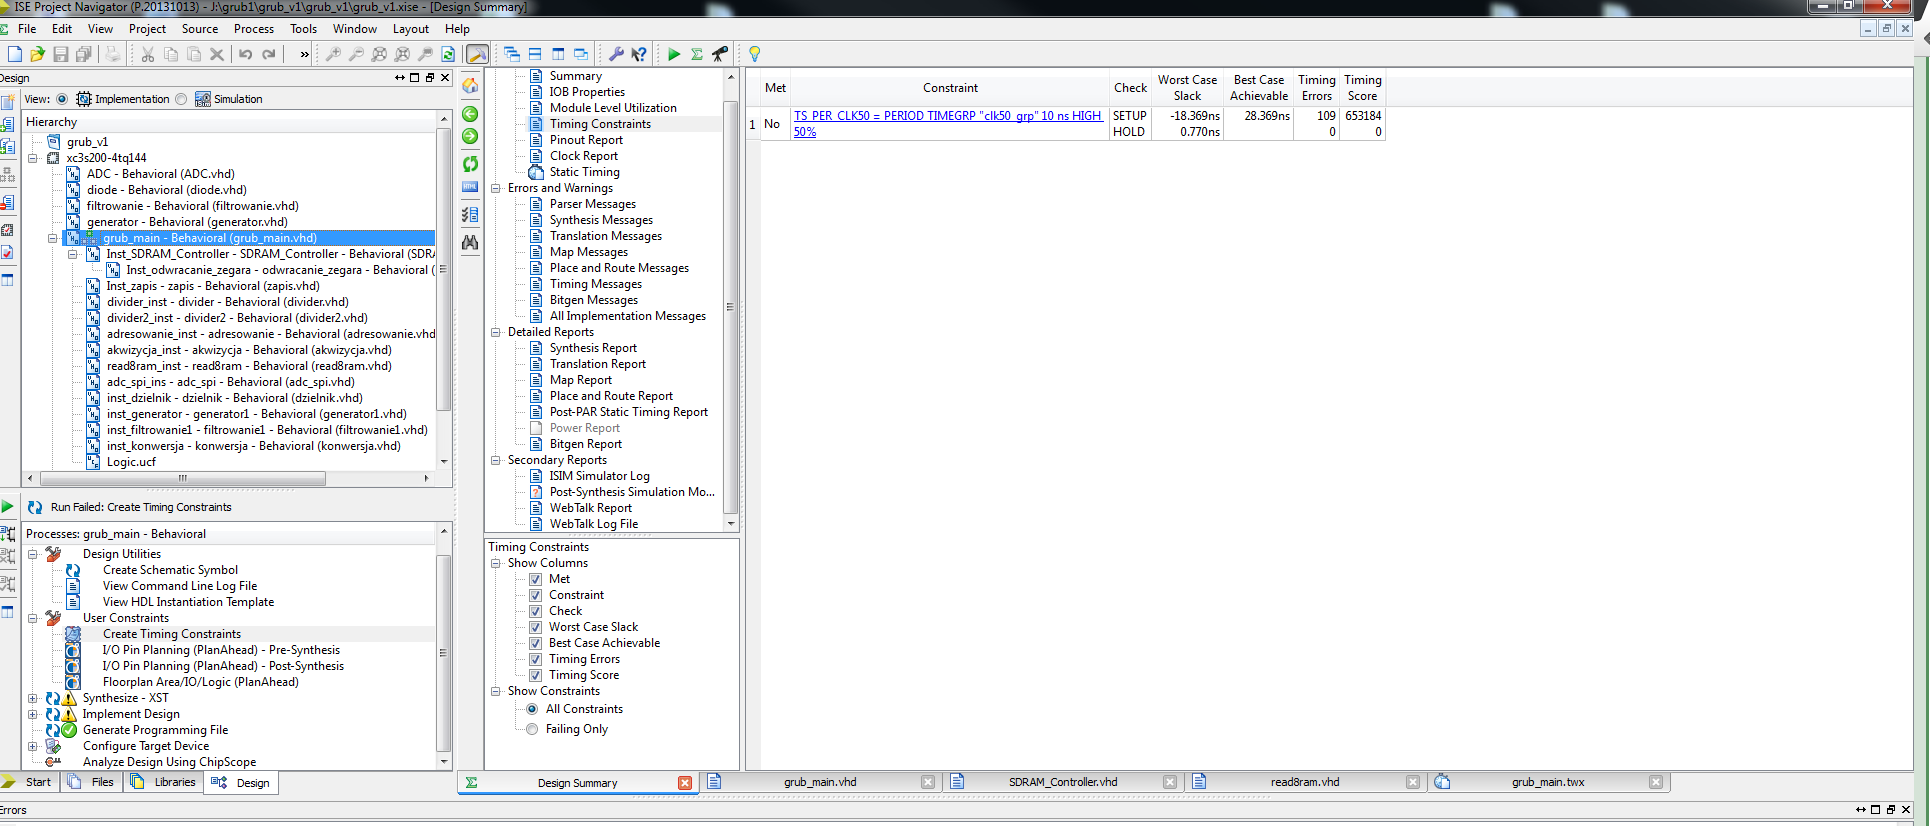Collapse the grub_main hierarchy node
Screen dimensions: 1930x826
click(x=53, y=238)
